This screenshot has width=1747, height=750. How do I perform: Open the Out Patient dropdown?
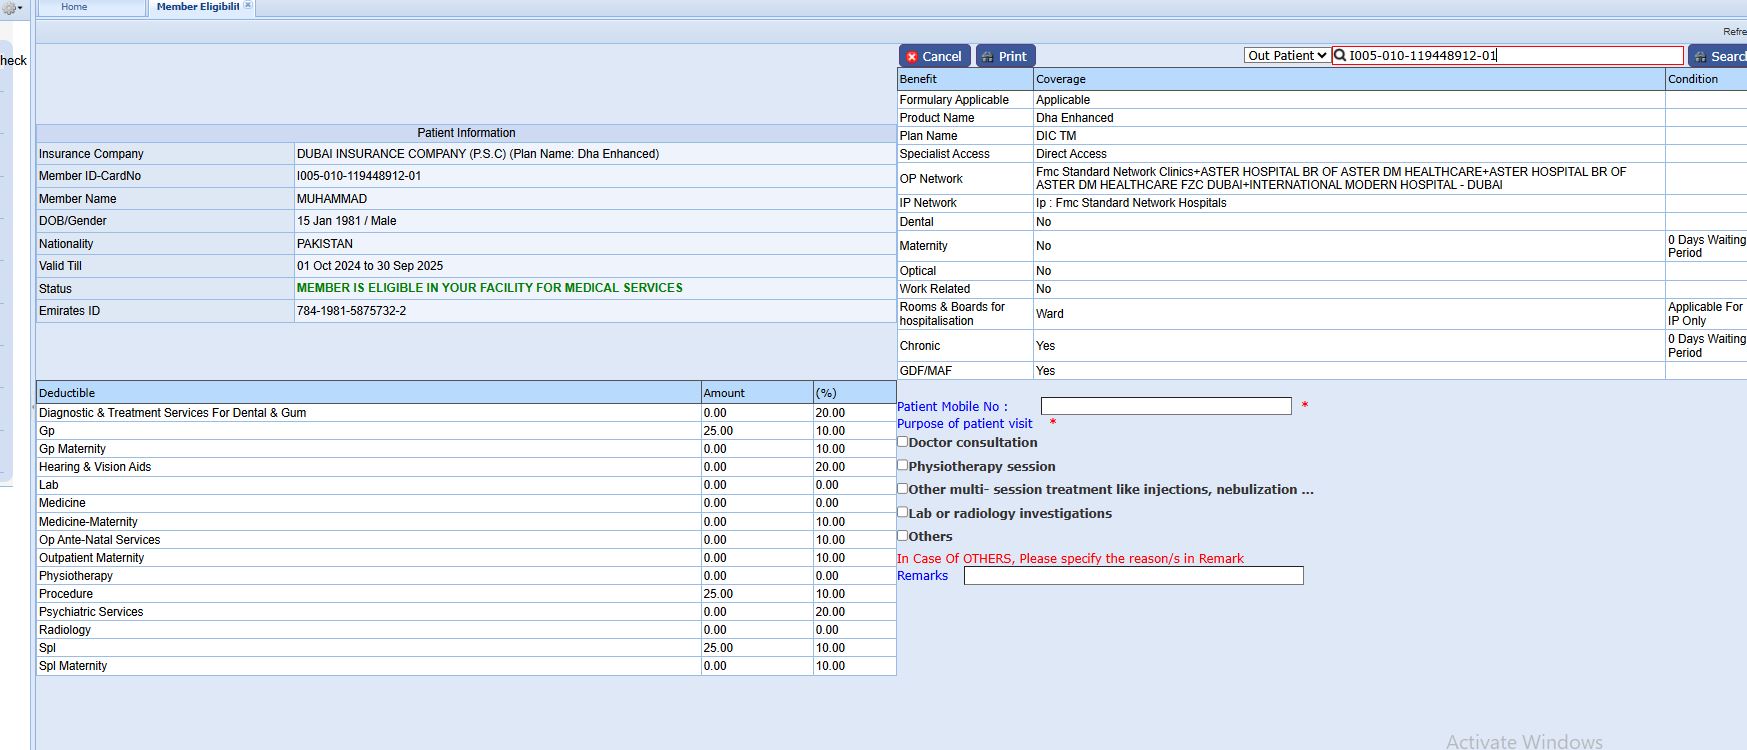[1286, 56]
